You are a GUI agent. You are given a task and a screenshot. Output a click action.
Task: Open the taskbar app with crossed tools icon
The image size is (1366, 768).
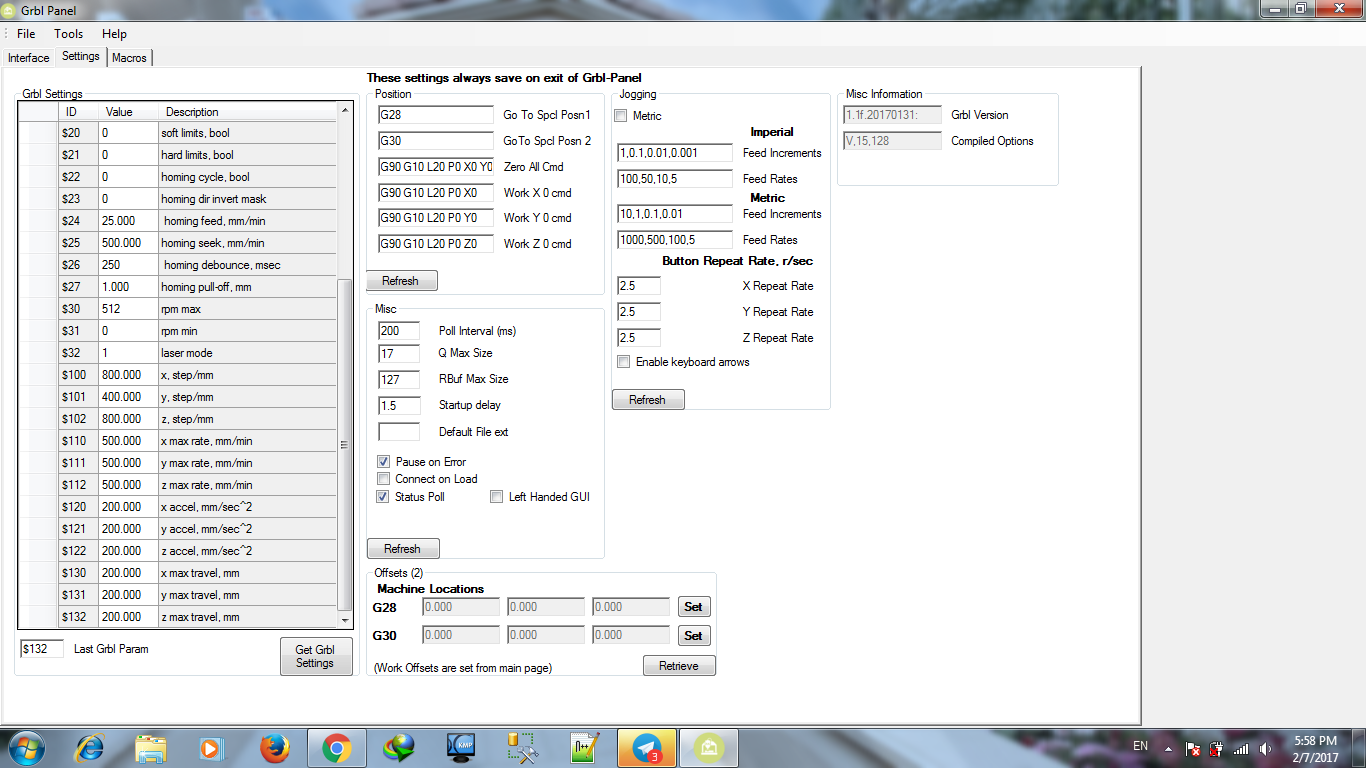[x=523, y=747]
